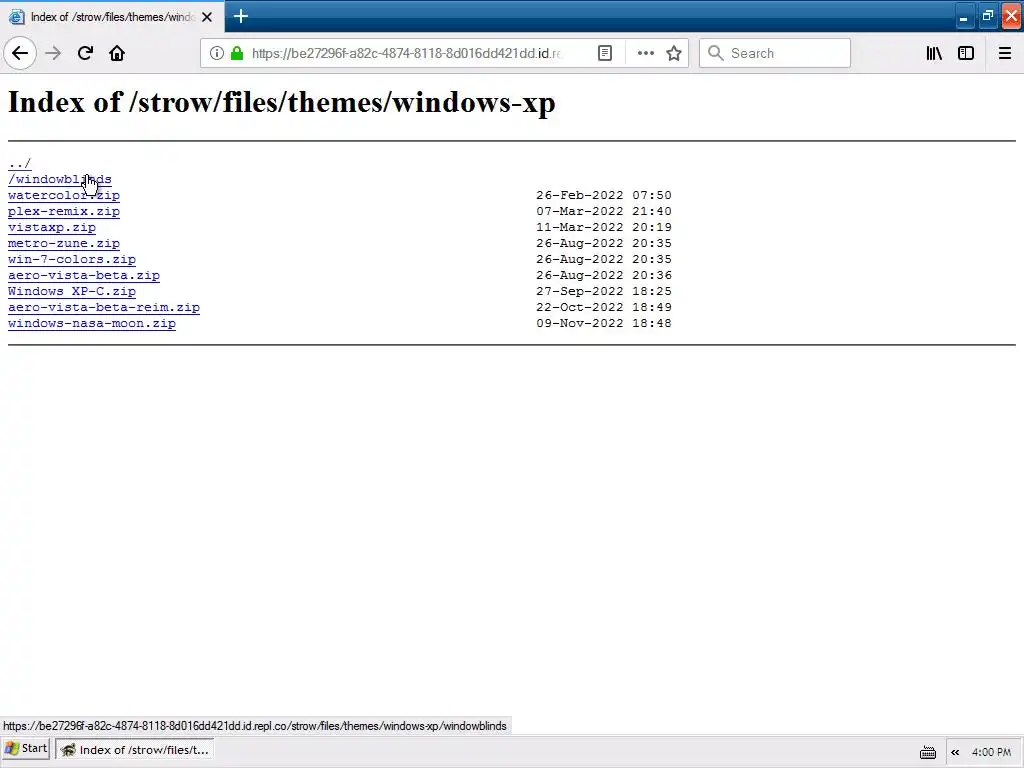
Task: Download aero-vista-beta-reim.zip
Action: (x=104, y=307)
